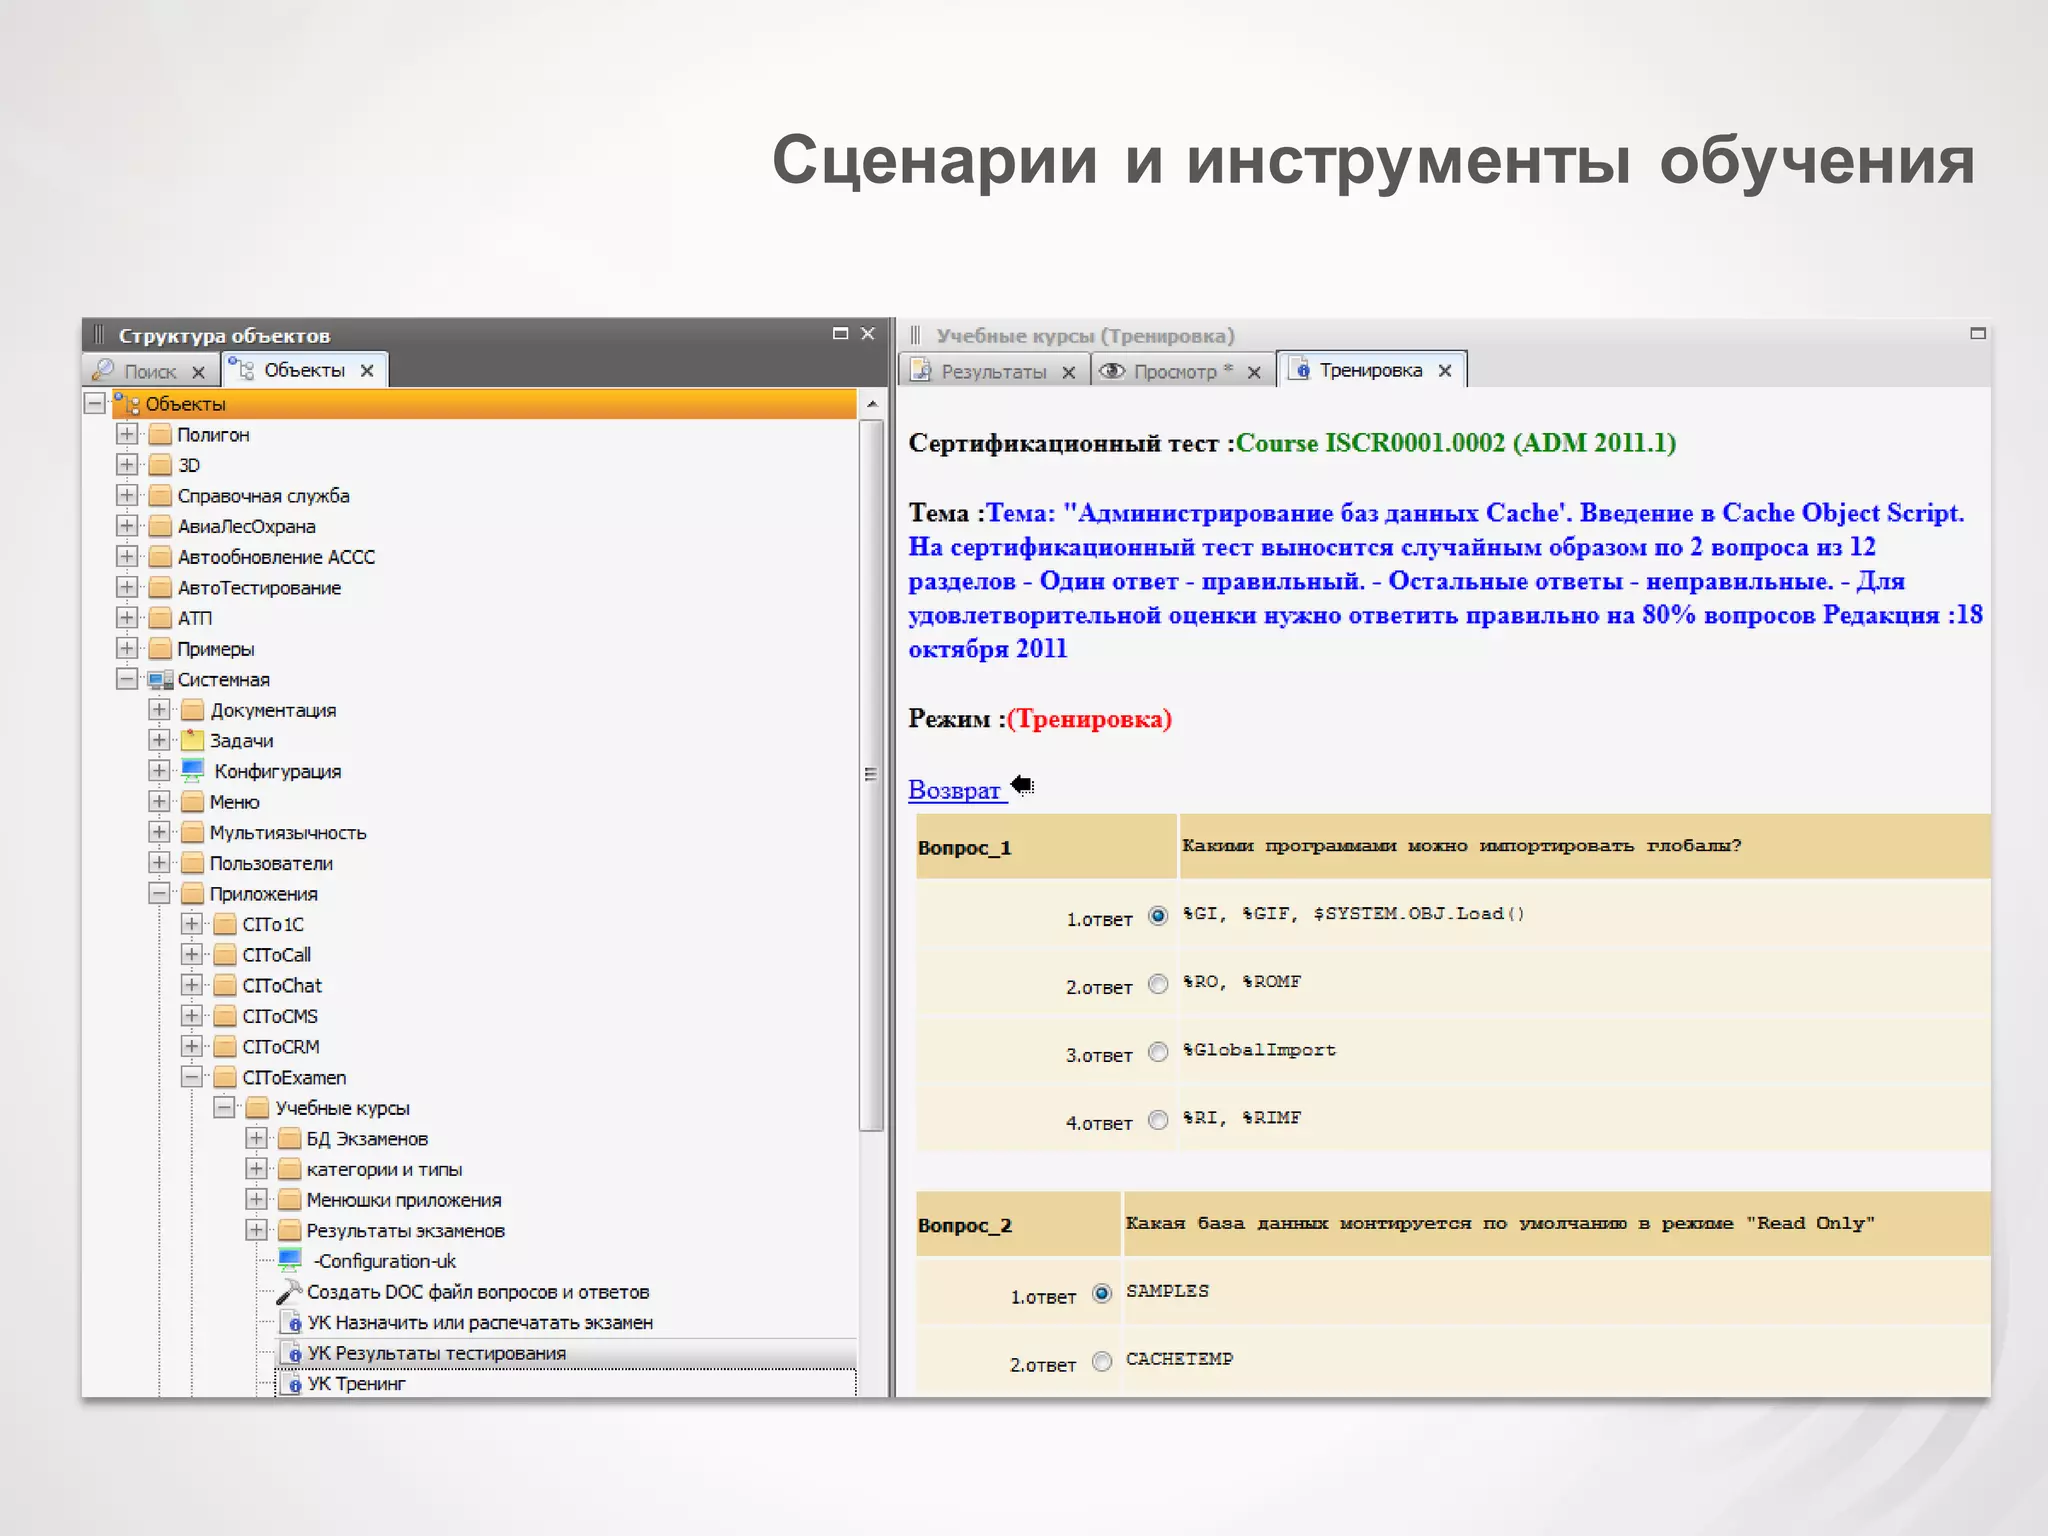Click the tree panel scrollbar up arrow

[x=872, y=404]
